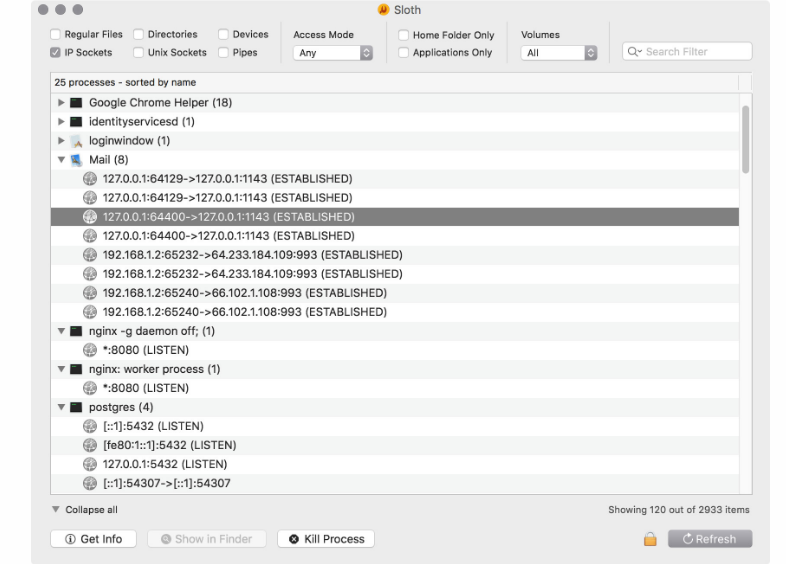This screenshot has height=564, width=786.
Task: Uncheck the IP Sockets checkbox
Action: (x=55, y=53)
